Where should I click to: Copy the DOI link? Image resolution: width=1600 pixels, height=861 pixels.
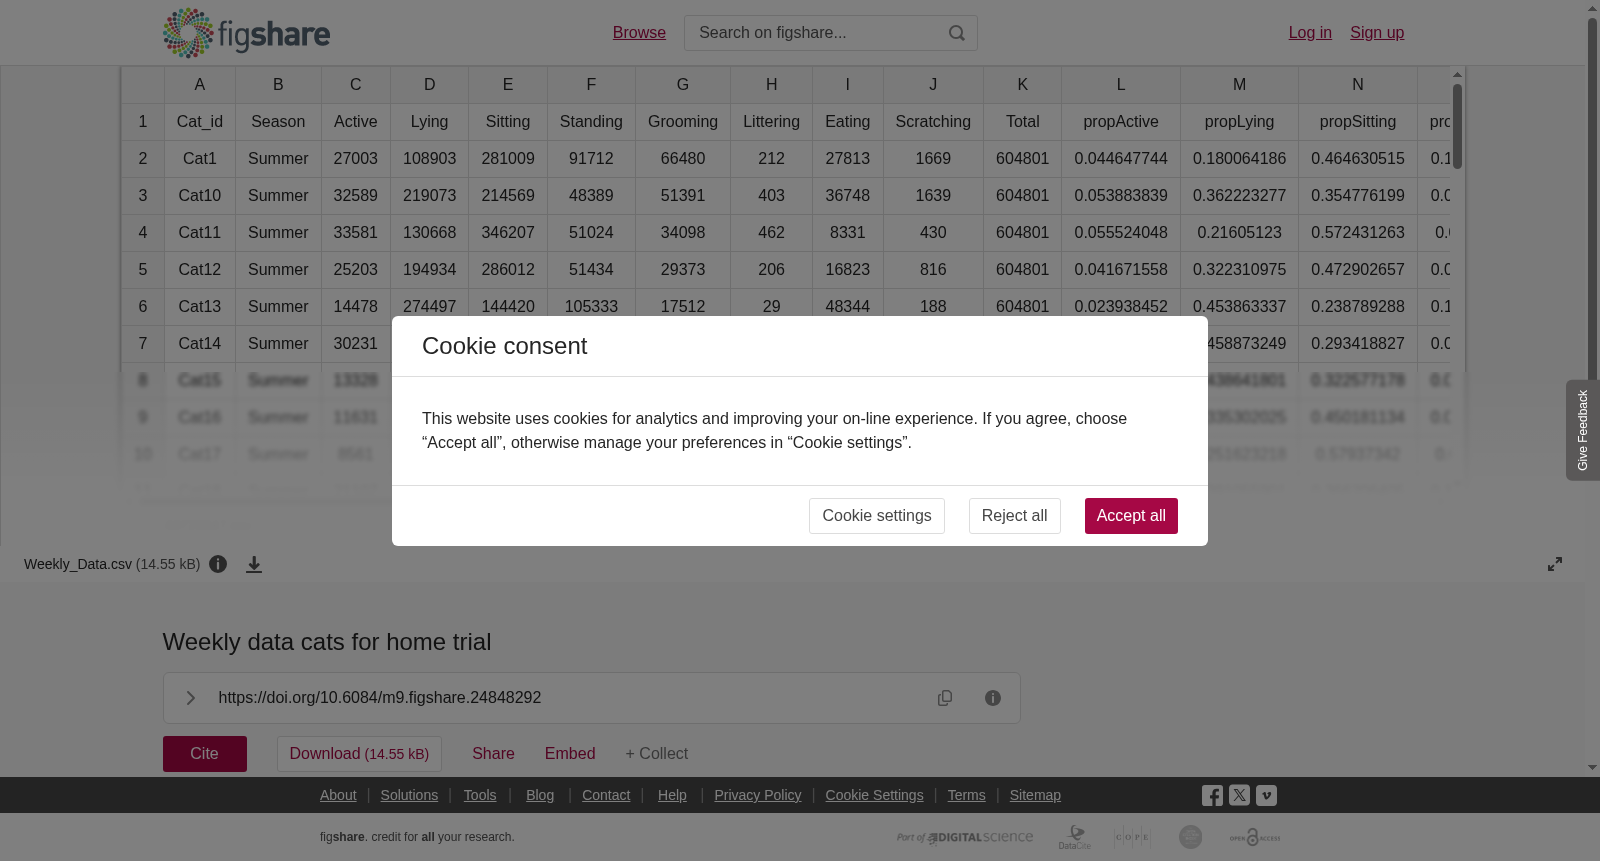click(x=945, y=698)
